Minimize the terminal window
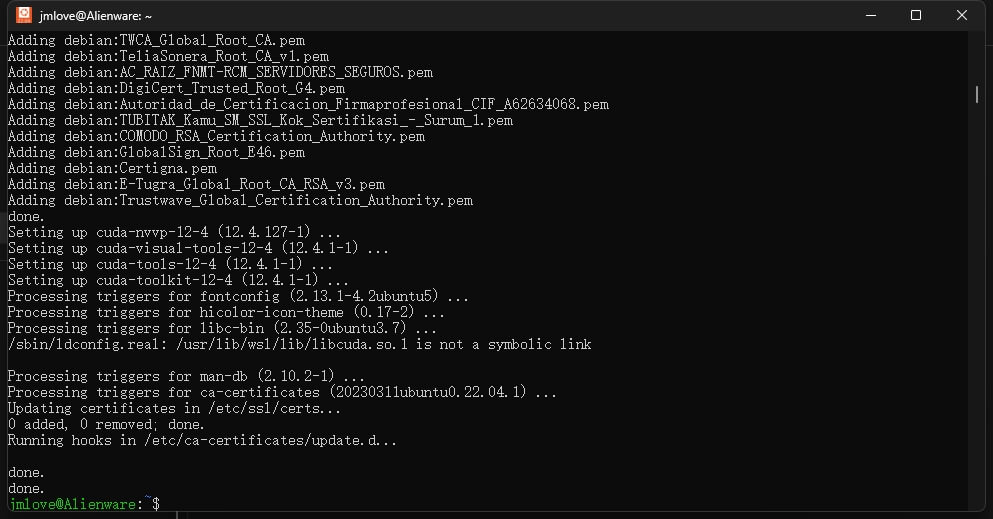 [871, 15]
